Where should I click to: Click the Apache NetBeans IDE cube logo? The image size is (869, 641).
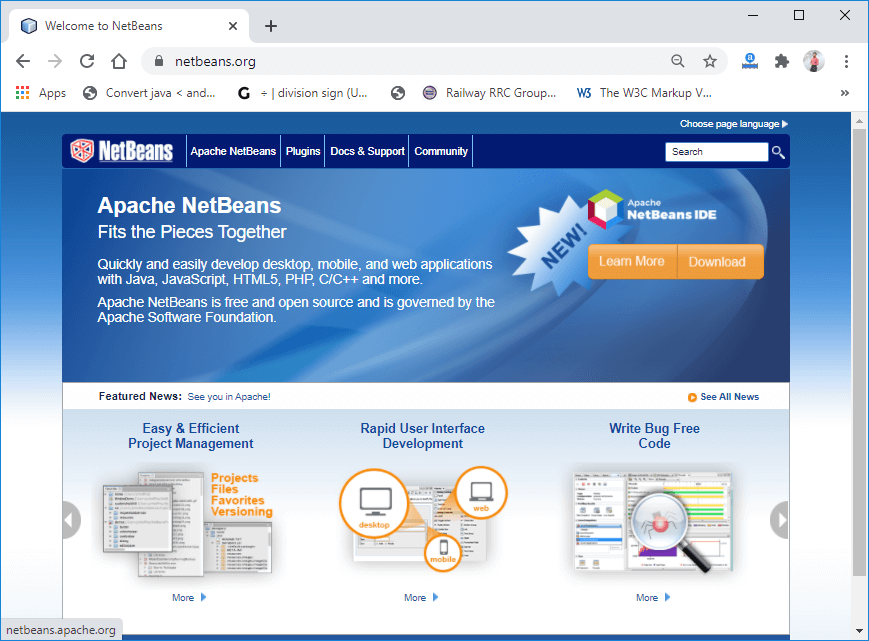pos(605,208)
